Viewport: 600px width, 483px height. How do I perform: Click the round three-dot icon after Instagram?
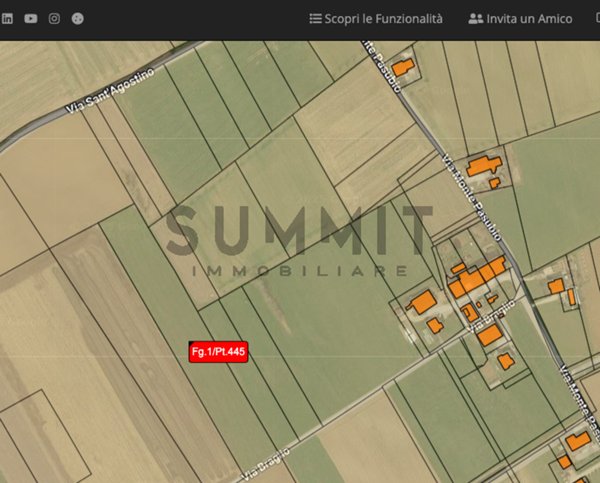[78, 18]
